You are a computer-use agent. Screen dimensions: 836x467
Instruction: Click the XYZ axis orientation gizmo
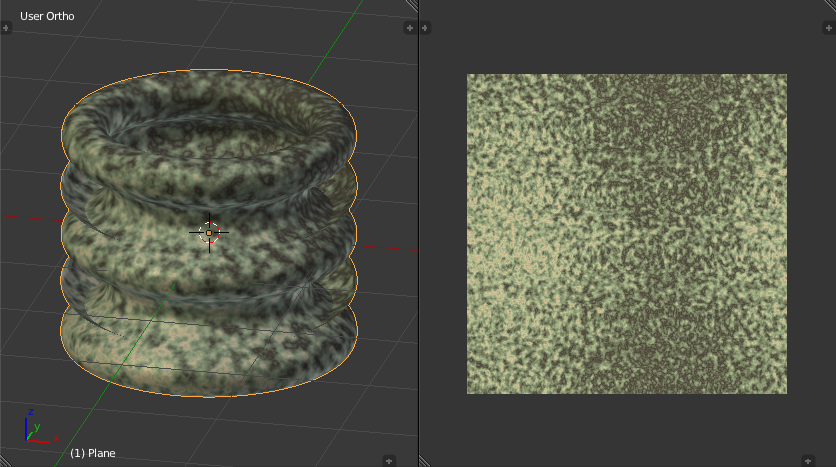click(x=39, y=426)
